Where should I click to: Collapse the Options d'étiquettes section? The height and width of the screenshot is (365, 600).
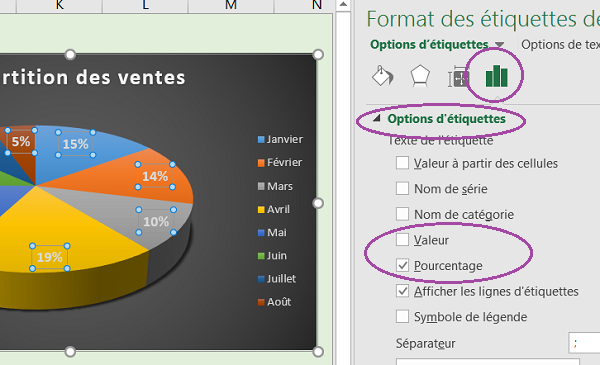[377, 118]
